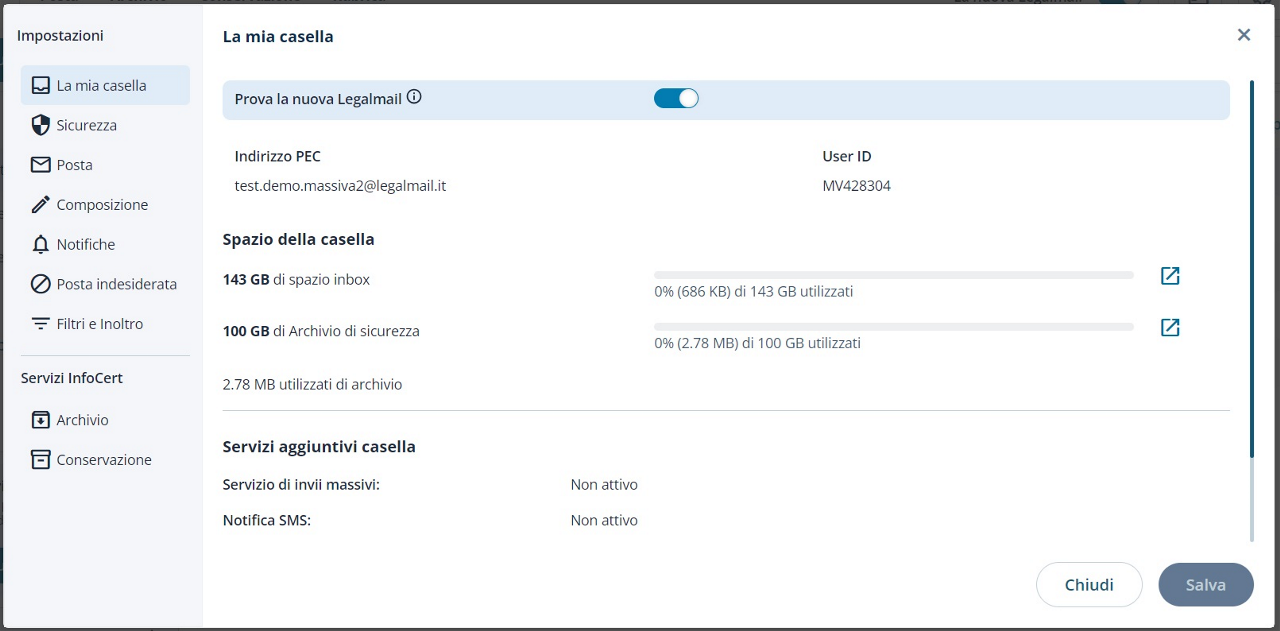Go to Posta indesiderata settings

point(116,285)
